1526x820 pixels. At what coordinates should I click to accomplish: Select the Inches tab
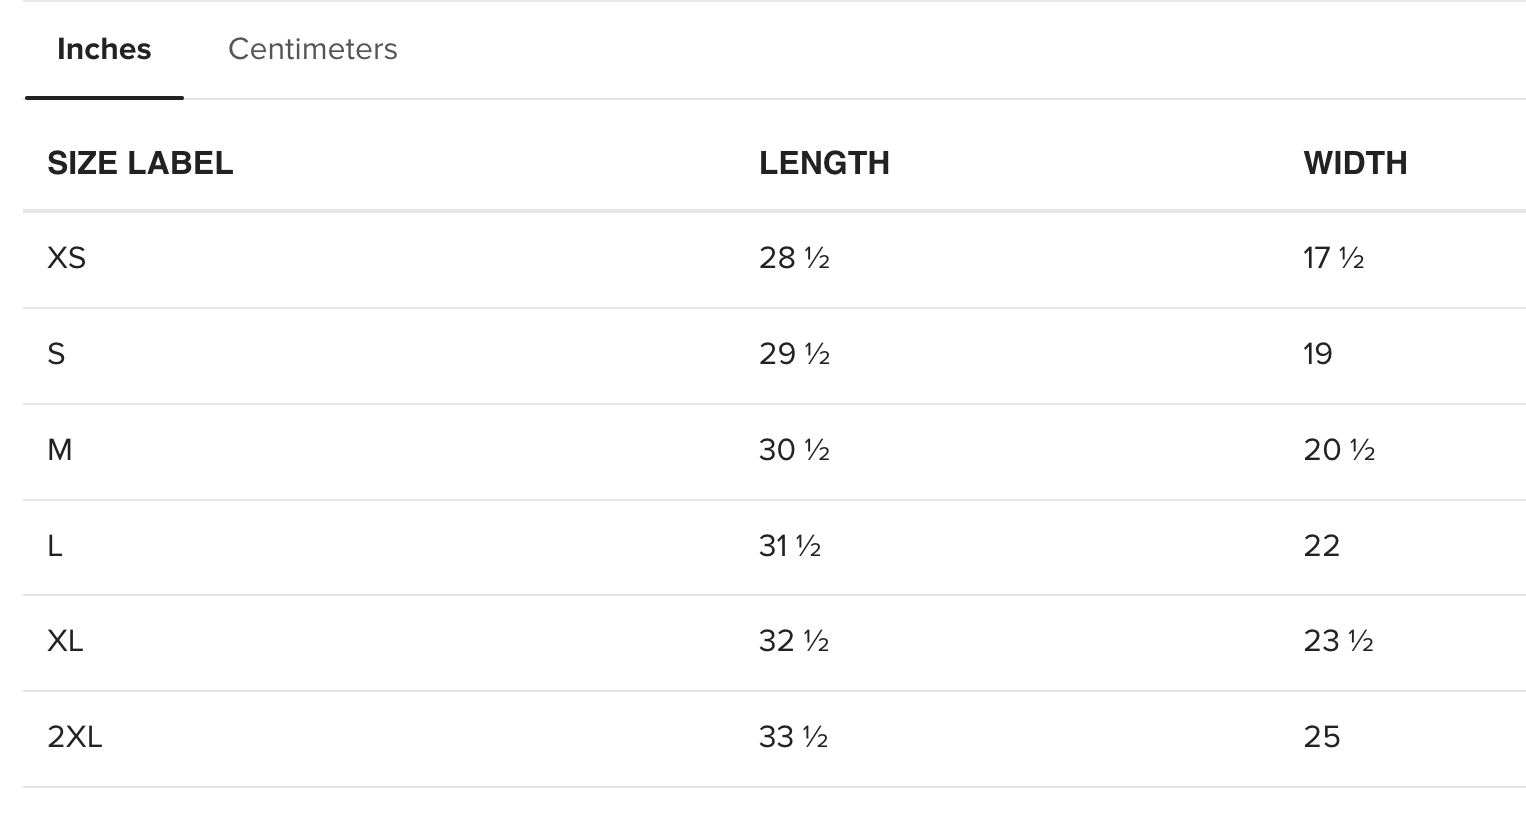pyautogui.click(x=104, y=49)
